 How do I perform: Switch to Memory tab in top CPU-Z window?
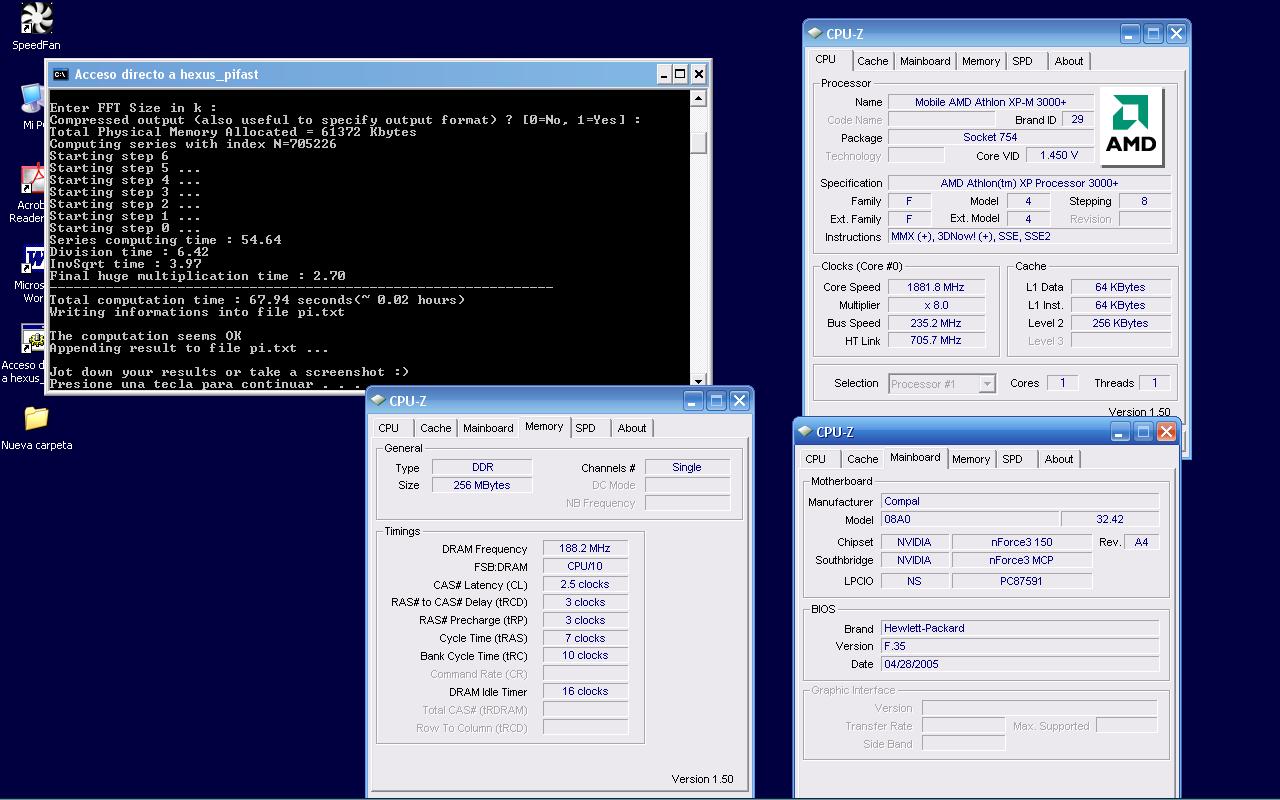click(x=981, y=61)
